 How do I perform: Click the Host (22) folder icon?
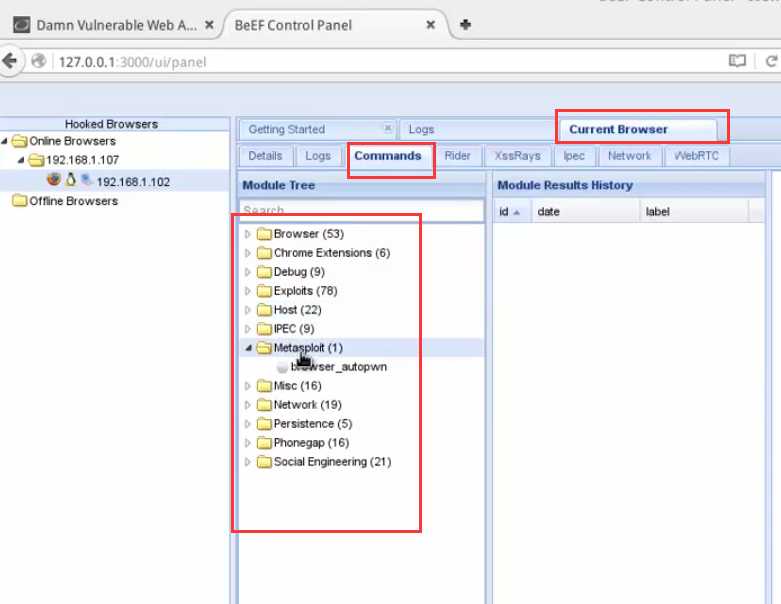(264, 310)
